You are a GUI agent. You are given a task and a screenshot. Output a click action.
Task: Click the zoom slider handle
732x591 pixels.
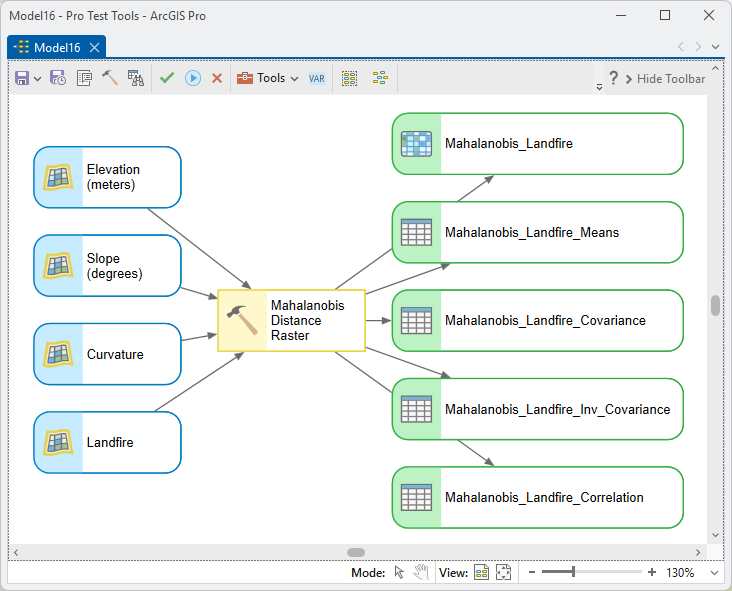[573, 572]
